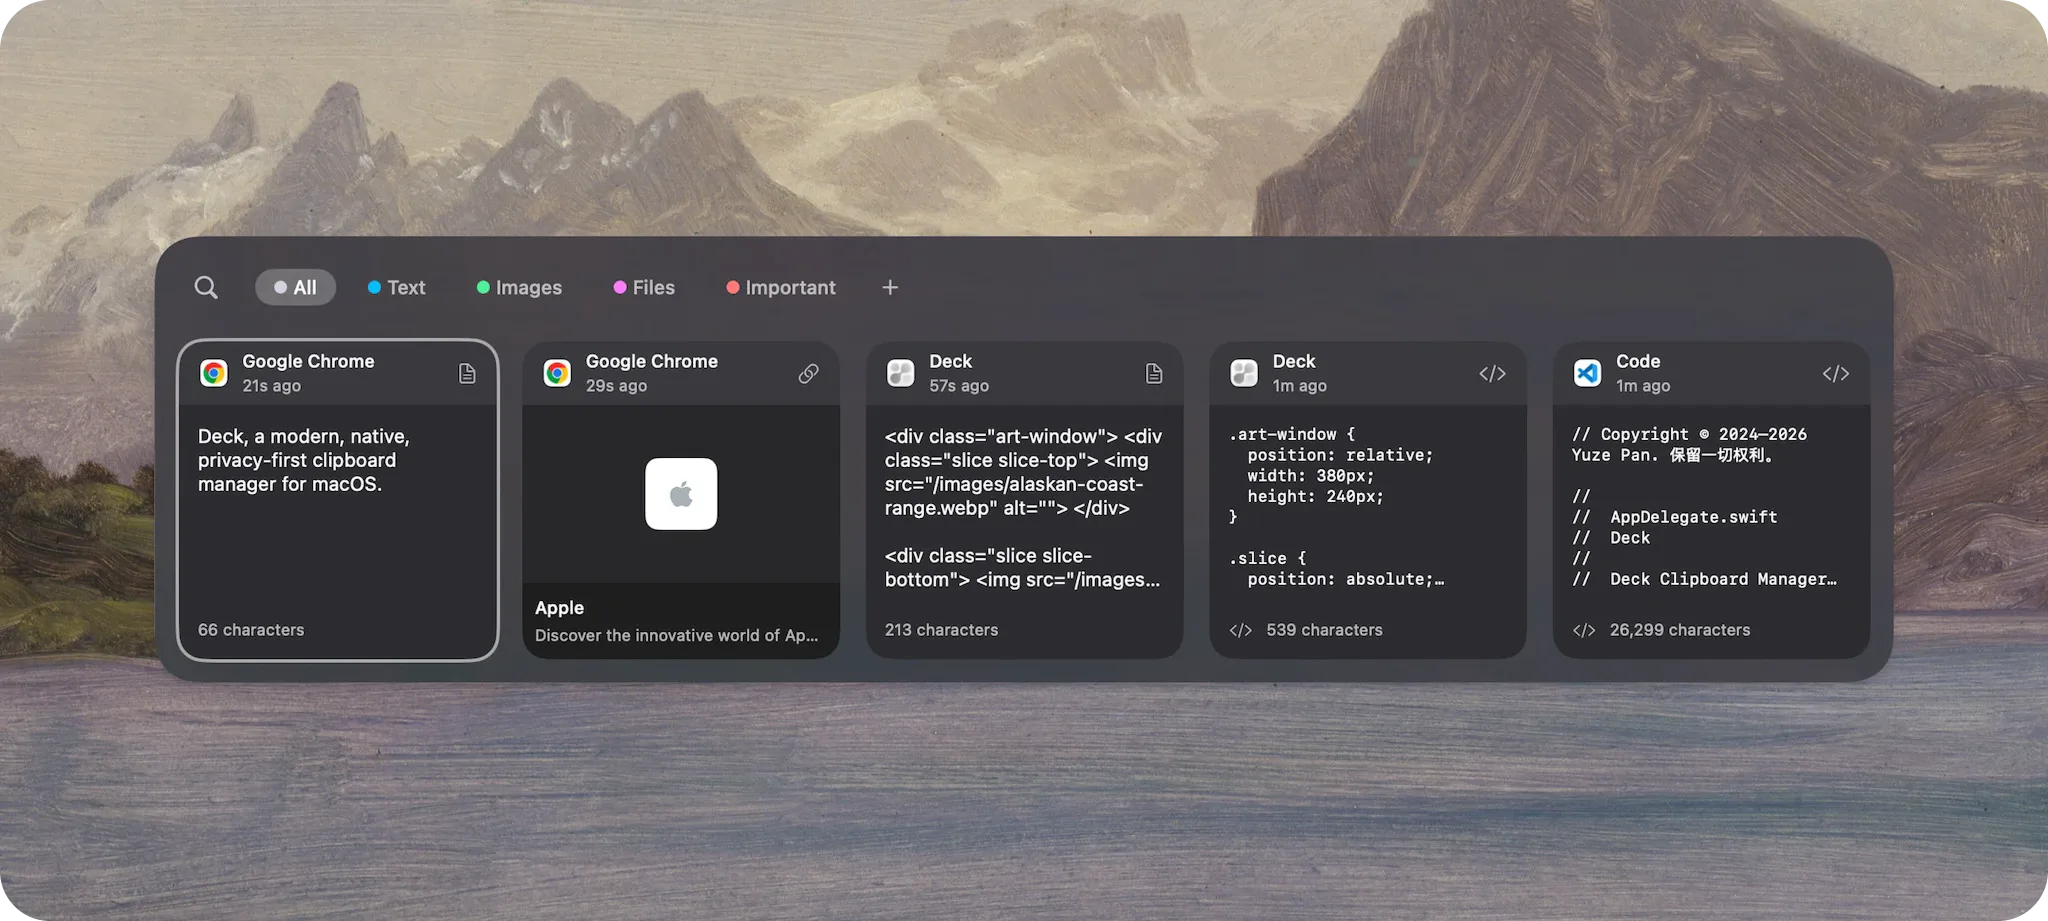2048x921 pixels.
Task: Click the code symbol beside 539 characters
Action: point(1242,630)
